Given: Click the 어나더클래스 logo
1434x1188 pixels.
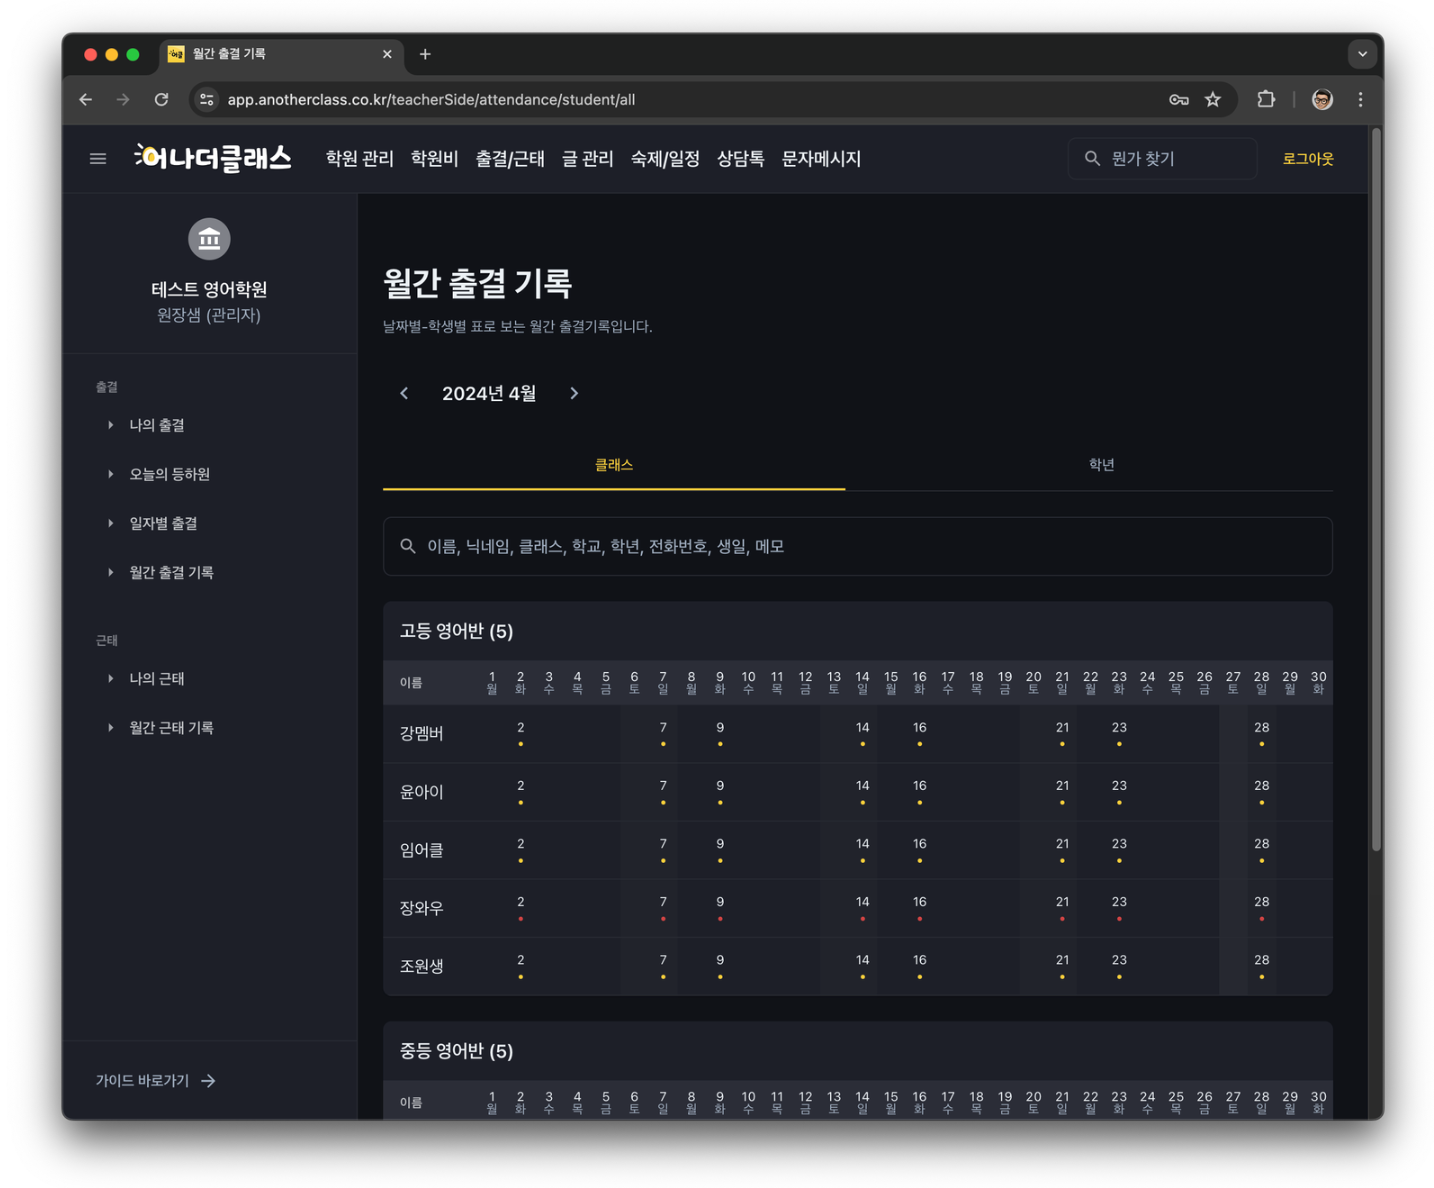Looking at the screenshot, I should pos(213,158).
